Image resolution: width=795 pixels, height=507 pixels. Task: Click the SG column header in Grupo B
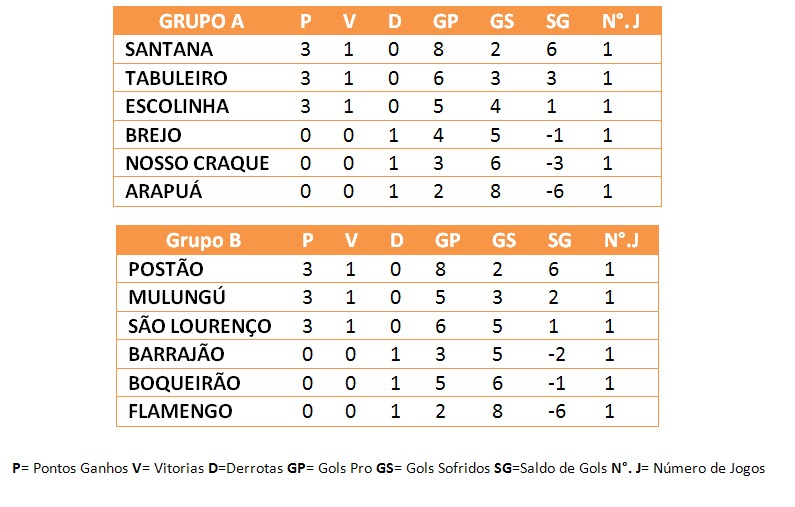(559, 240)
